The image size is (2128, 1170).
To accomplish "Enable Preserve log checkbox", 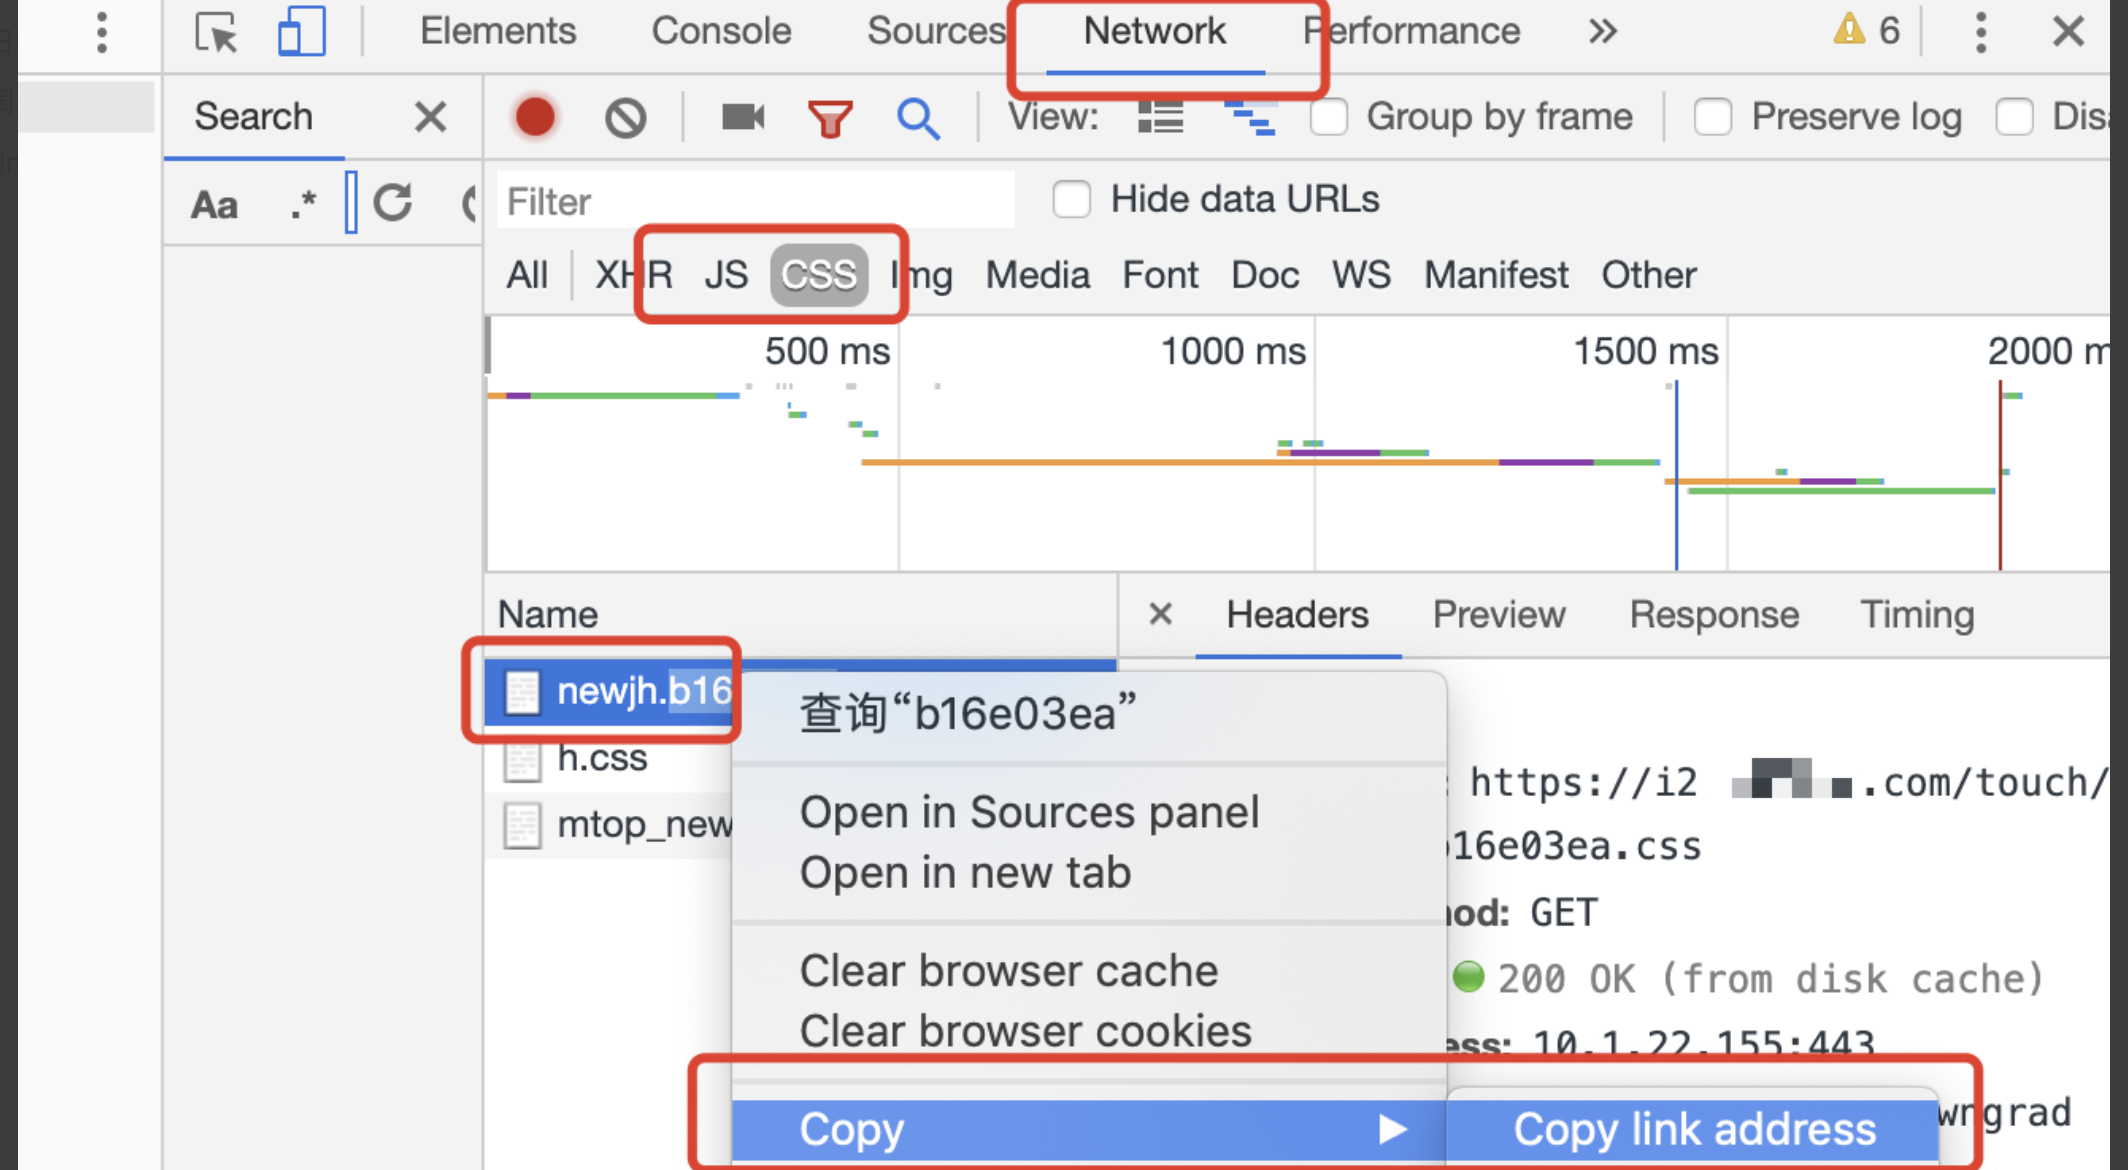I will coord(1713,117).
